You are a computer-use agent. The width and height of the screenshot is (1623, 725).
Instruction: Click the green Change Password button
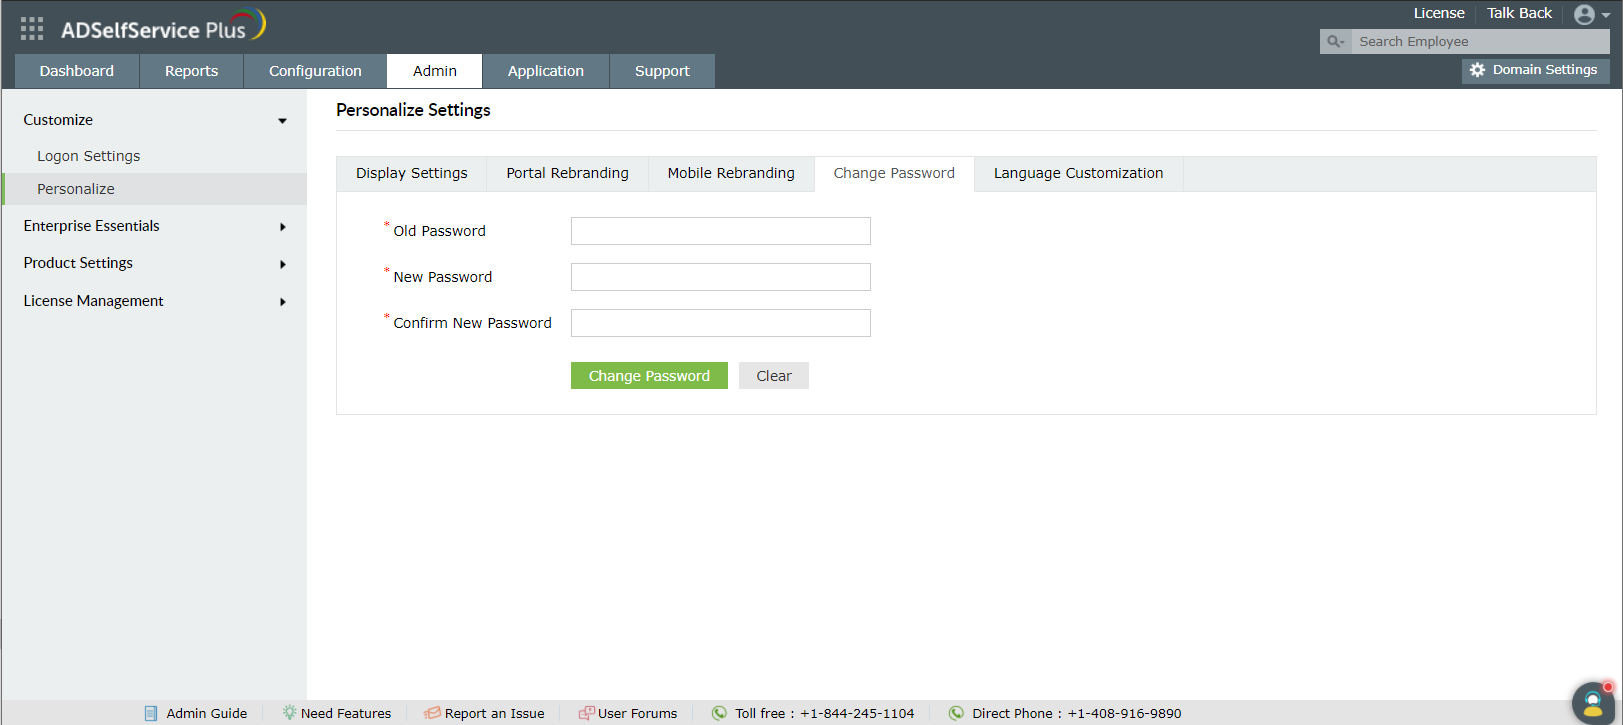(x=649, y=376)
